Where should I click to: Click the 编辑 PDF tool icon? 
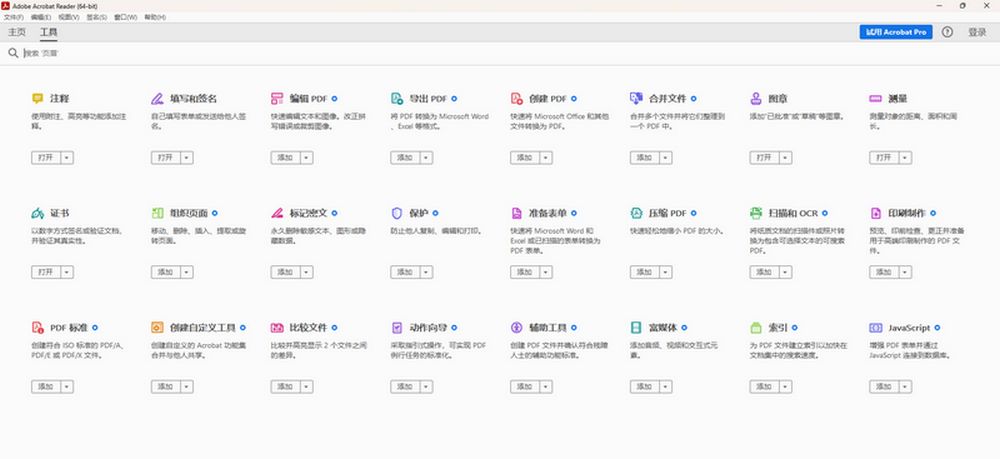coord(277,99)
